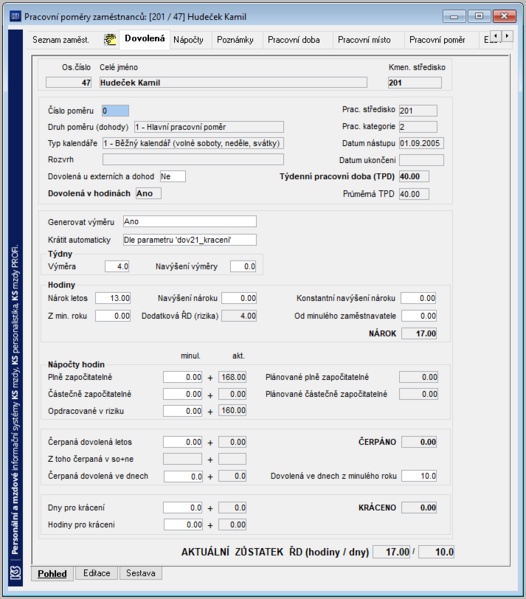Click the Datum nástupu field
The height and width of the screenshot is (599, 526).
click(x=421, y=143)
